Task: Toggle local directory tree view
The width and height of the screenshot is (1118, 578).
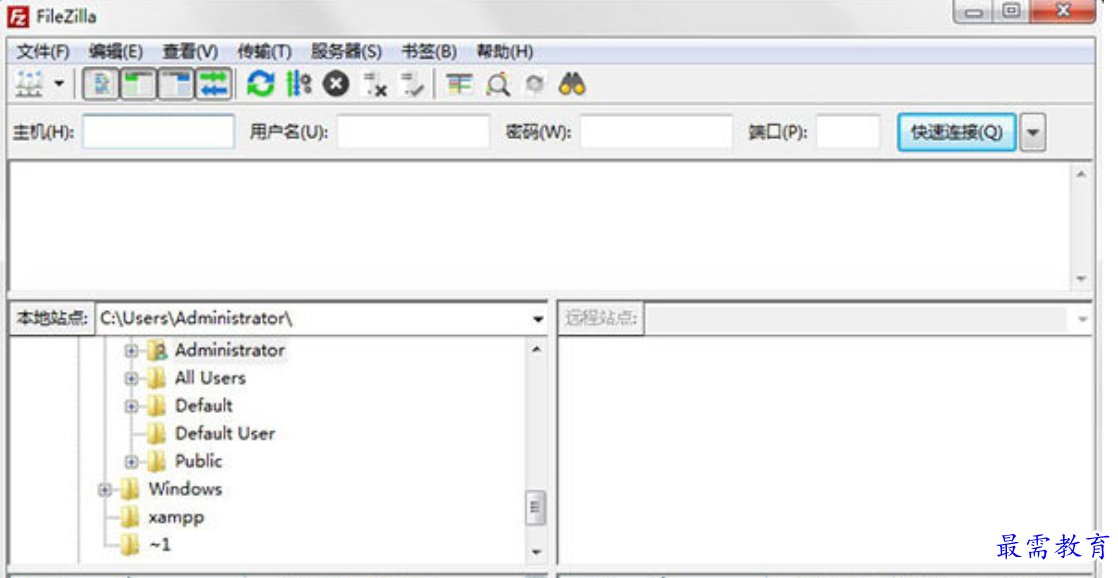Action: (138, 84)
